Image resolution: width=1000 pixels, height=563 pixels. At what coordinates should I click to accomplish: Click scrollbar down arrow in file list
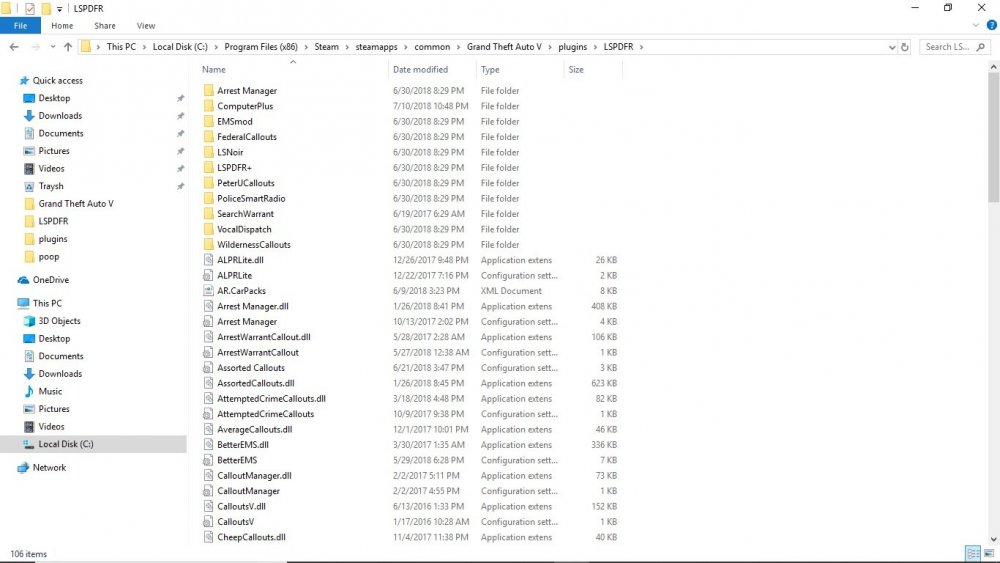coord(994,539)
